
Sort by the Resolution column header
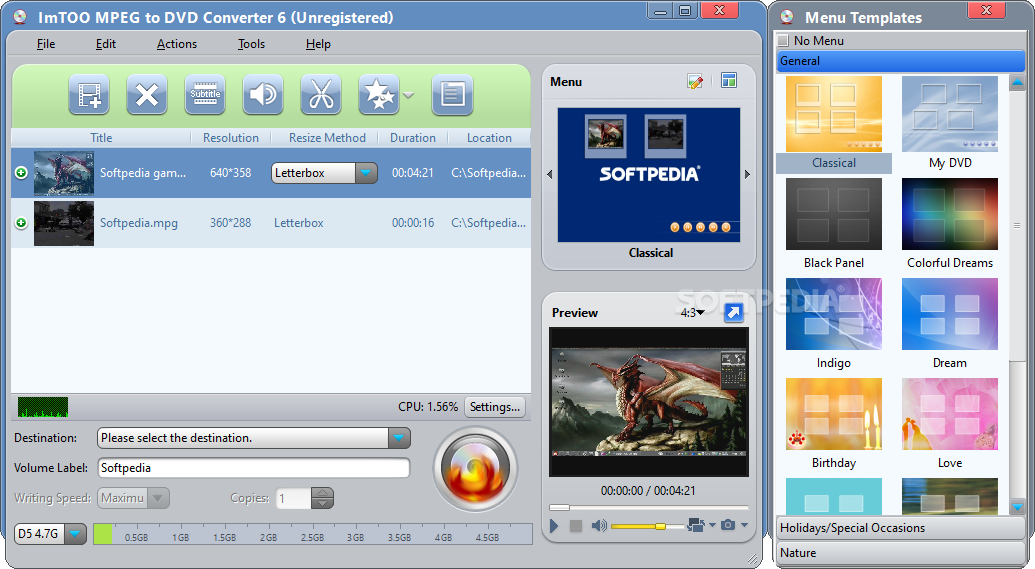230,137
